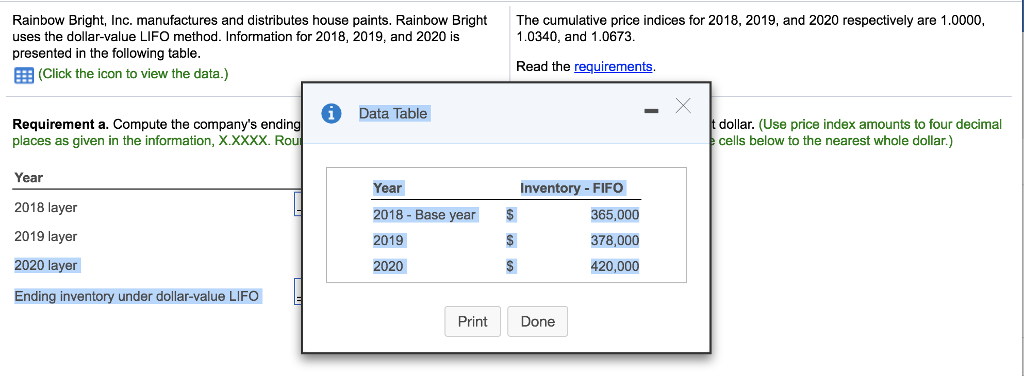Select the Data Table title text
Image resolution: width=1024 pixels, height=376 pixels.
pyautogui.click(x=393, y=114)
